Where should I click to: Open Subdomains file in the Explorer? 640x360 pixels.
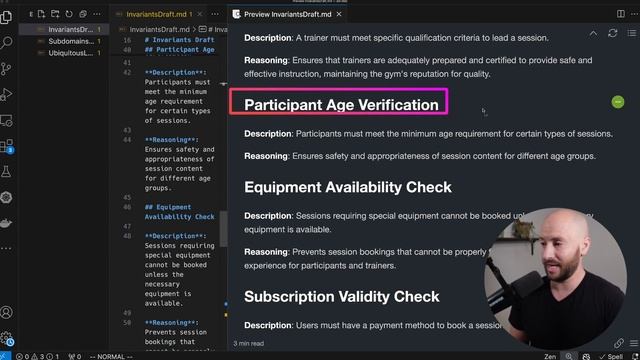tap(71, 41)
